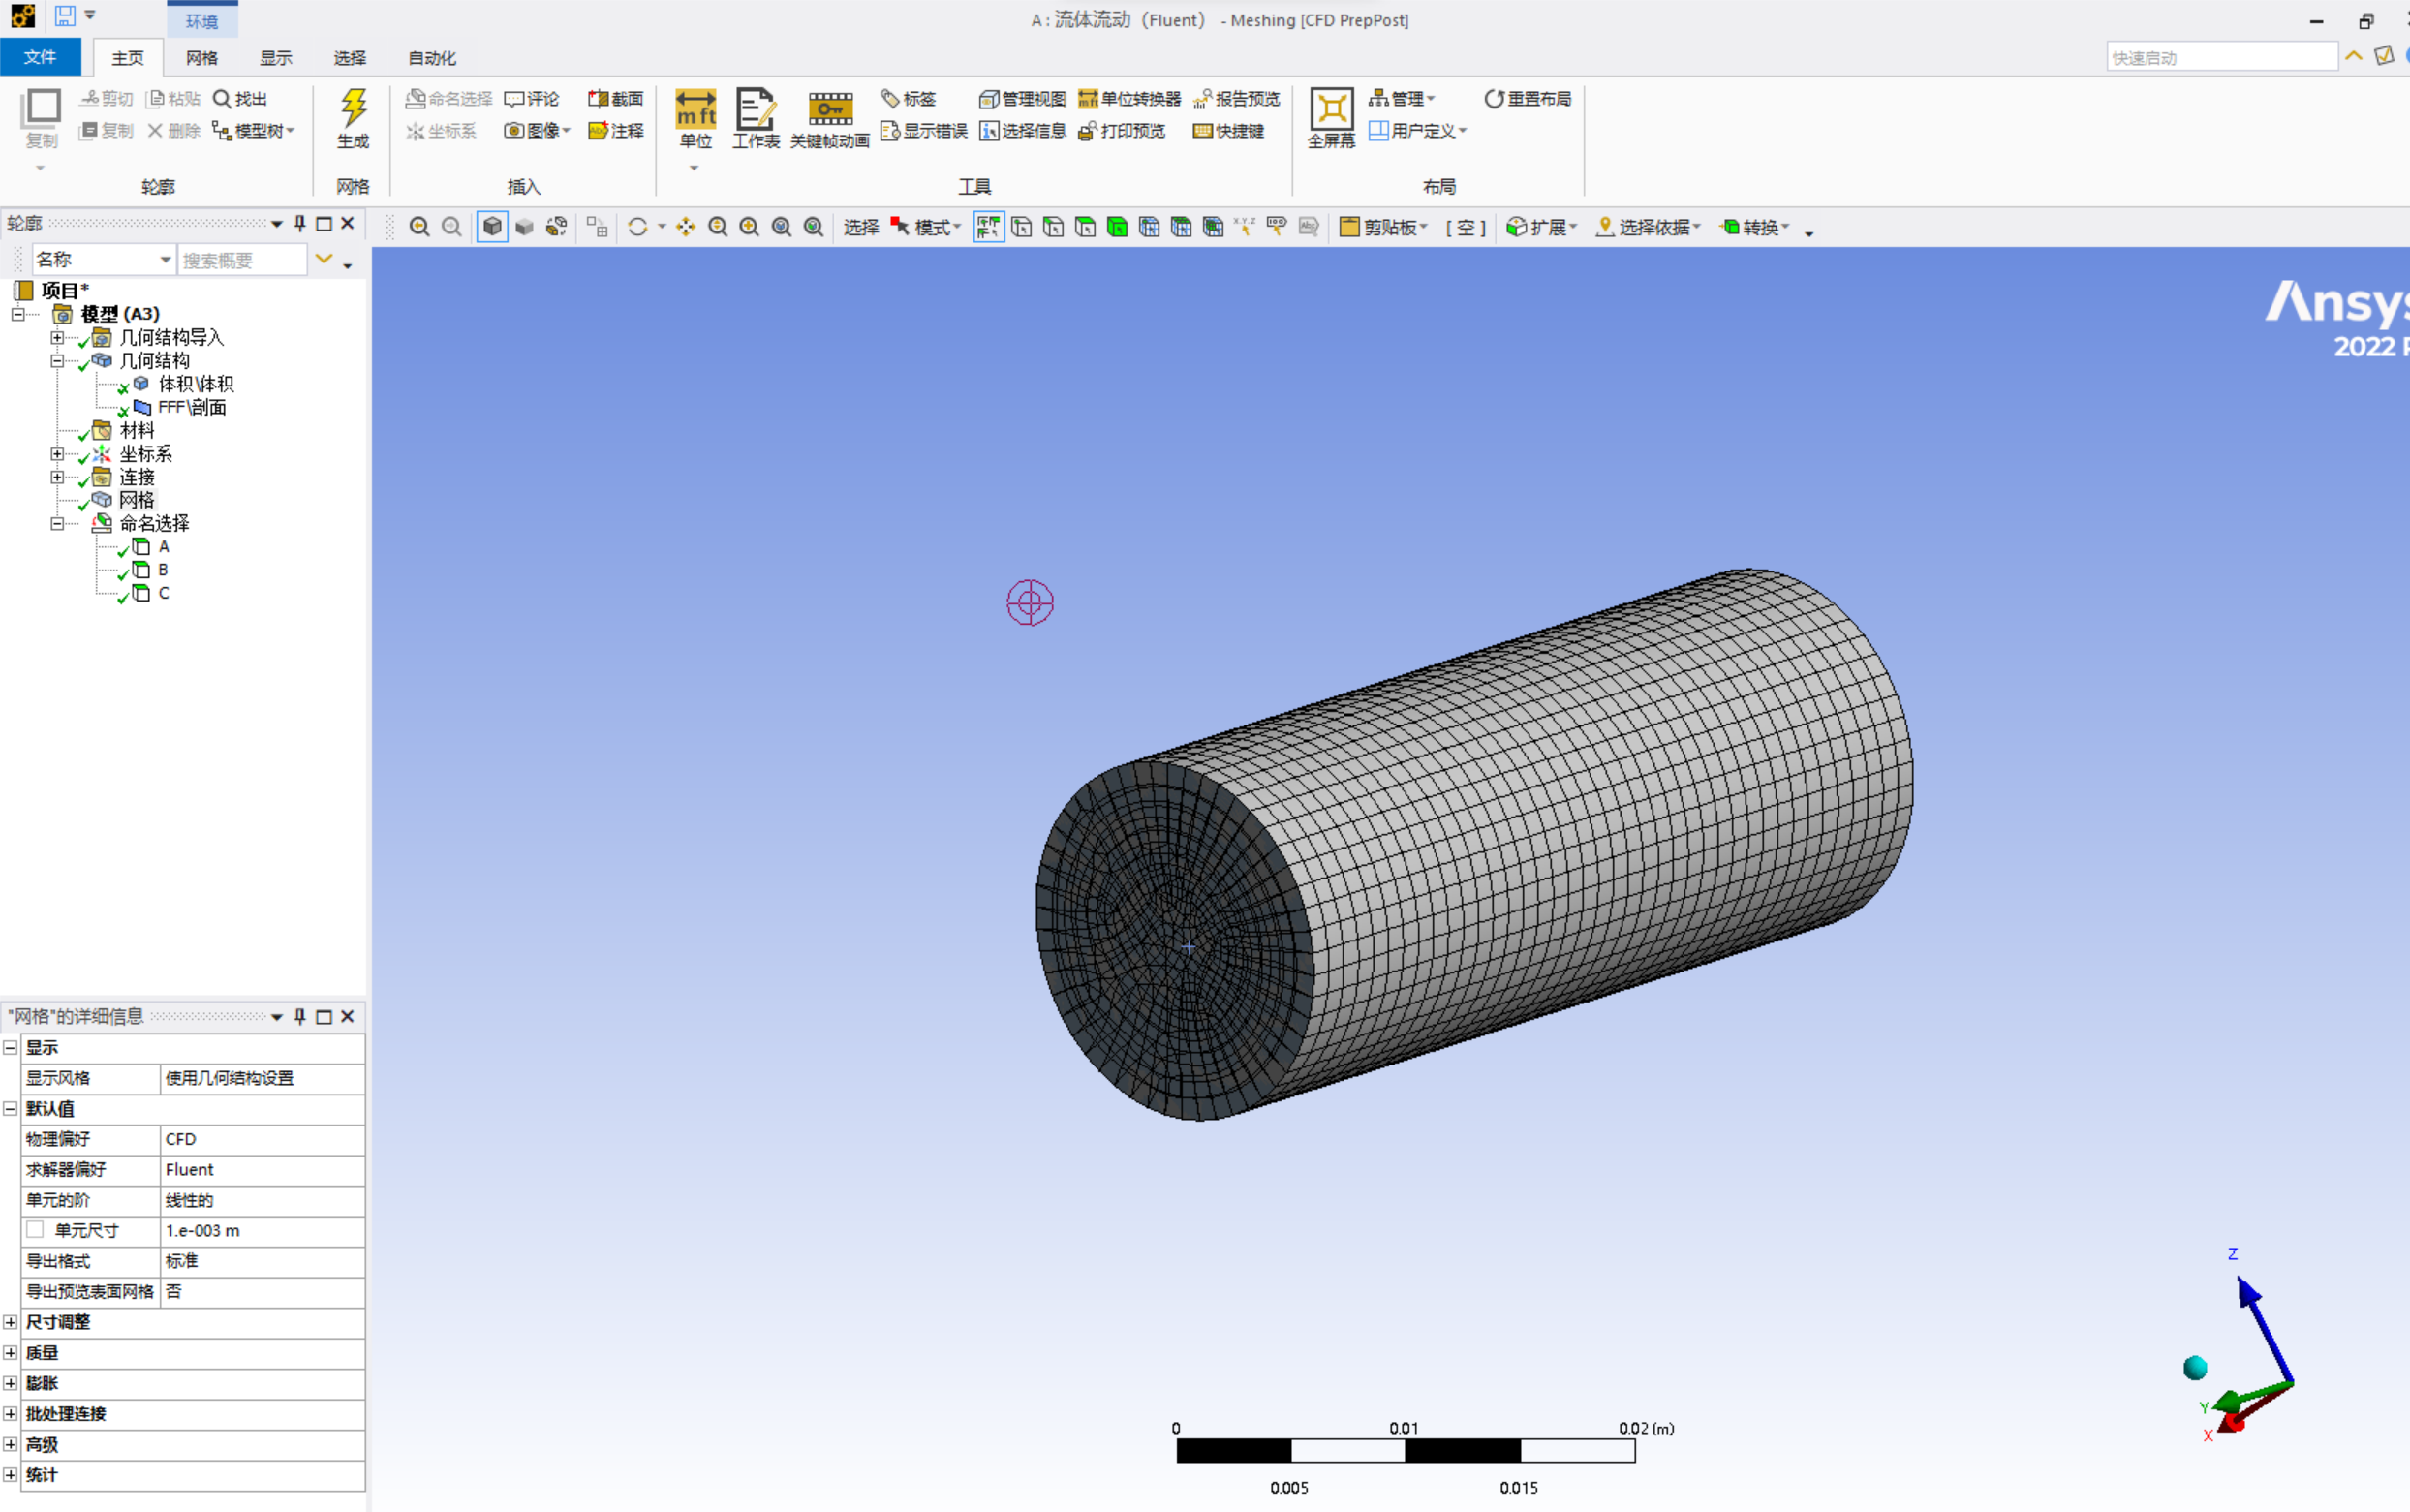
Task: Select the green body selection filter icon
Action: 1117,228
